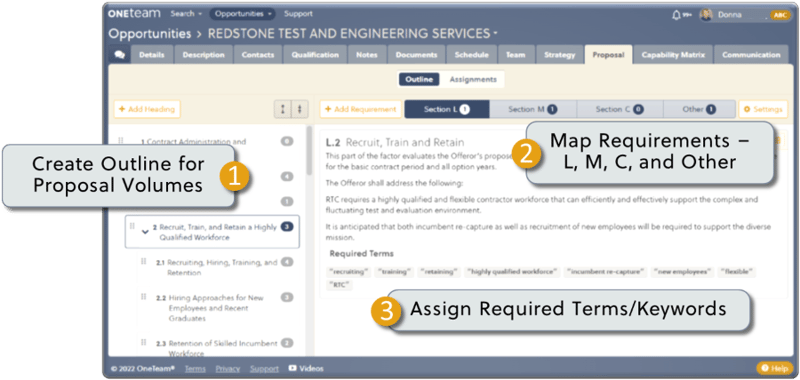Open the opportunity title dropdown arrow

(x=495, y=34)
